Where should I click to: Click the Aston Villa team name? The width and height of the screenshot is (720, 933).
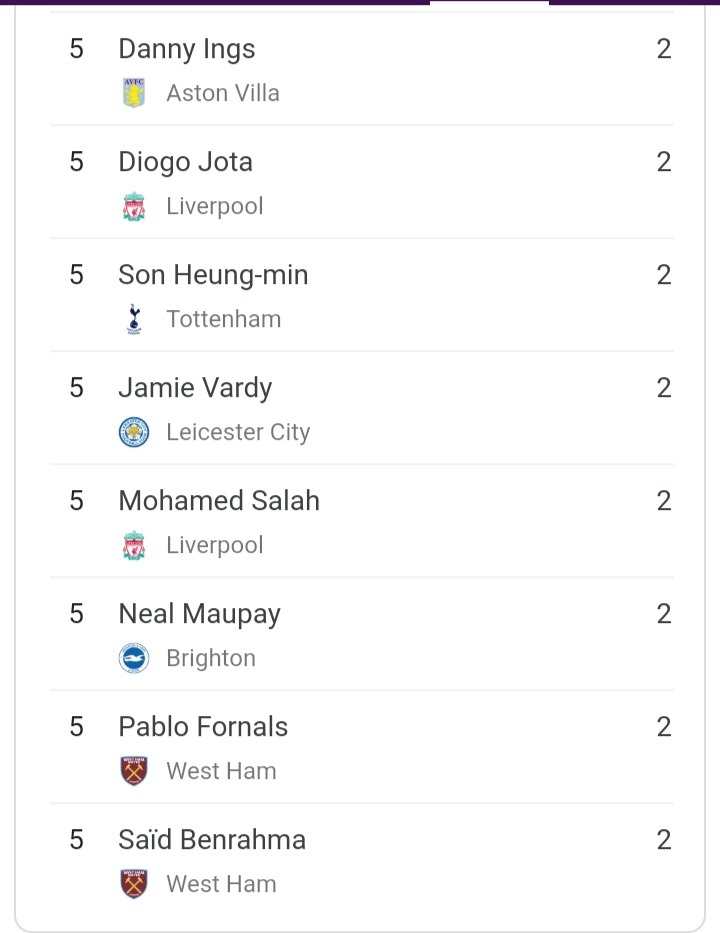pyautogui.click(x=223, y=93)
